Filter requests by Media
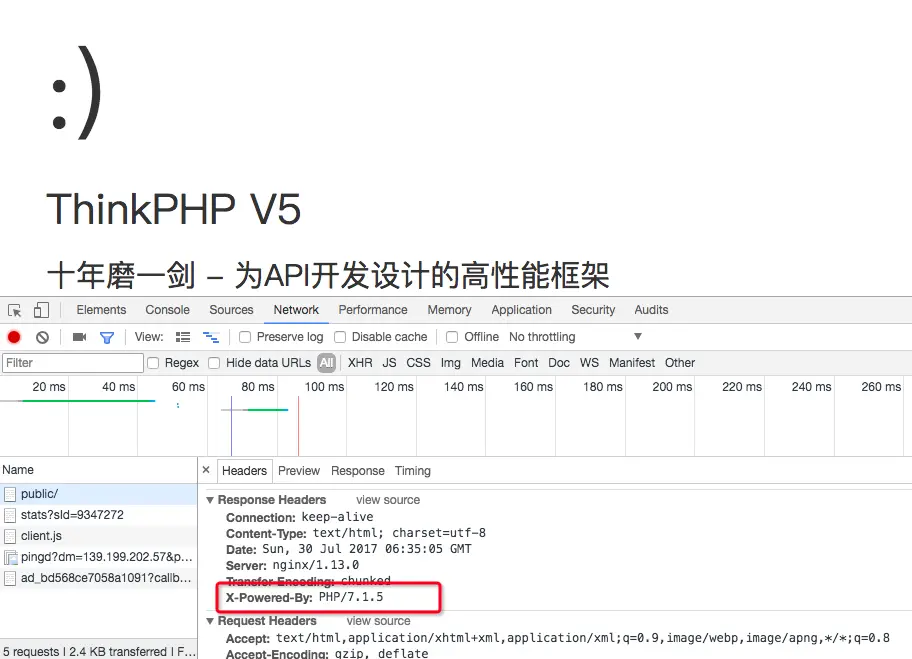Image resolution: width=912 pixels, height=659 pixels. (x=487, y=363)
